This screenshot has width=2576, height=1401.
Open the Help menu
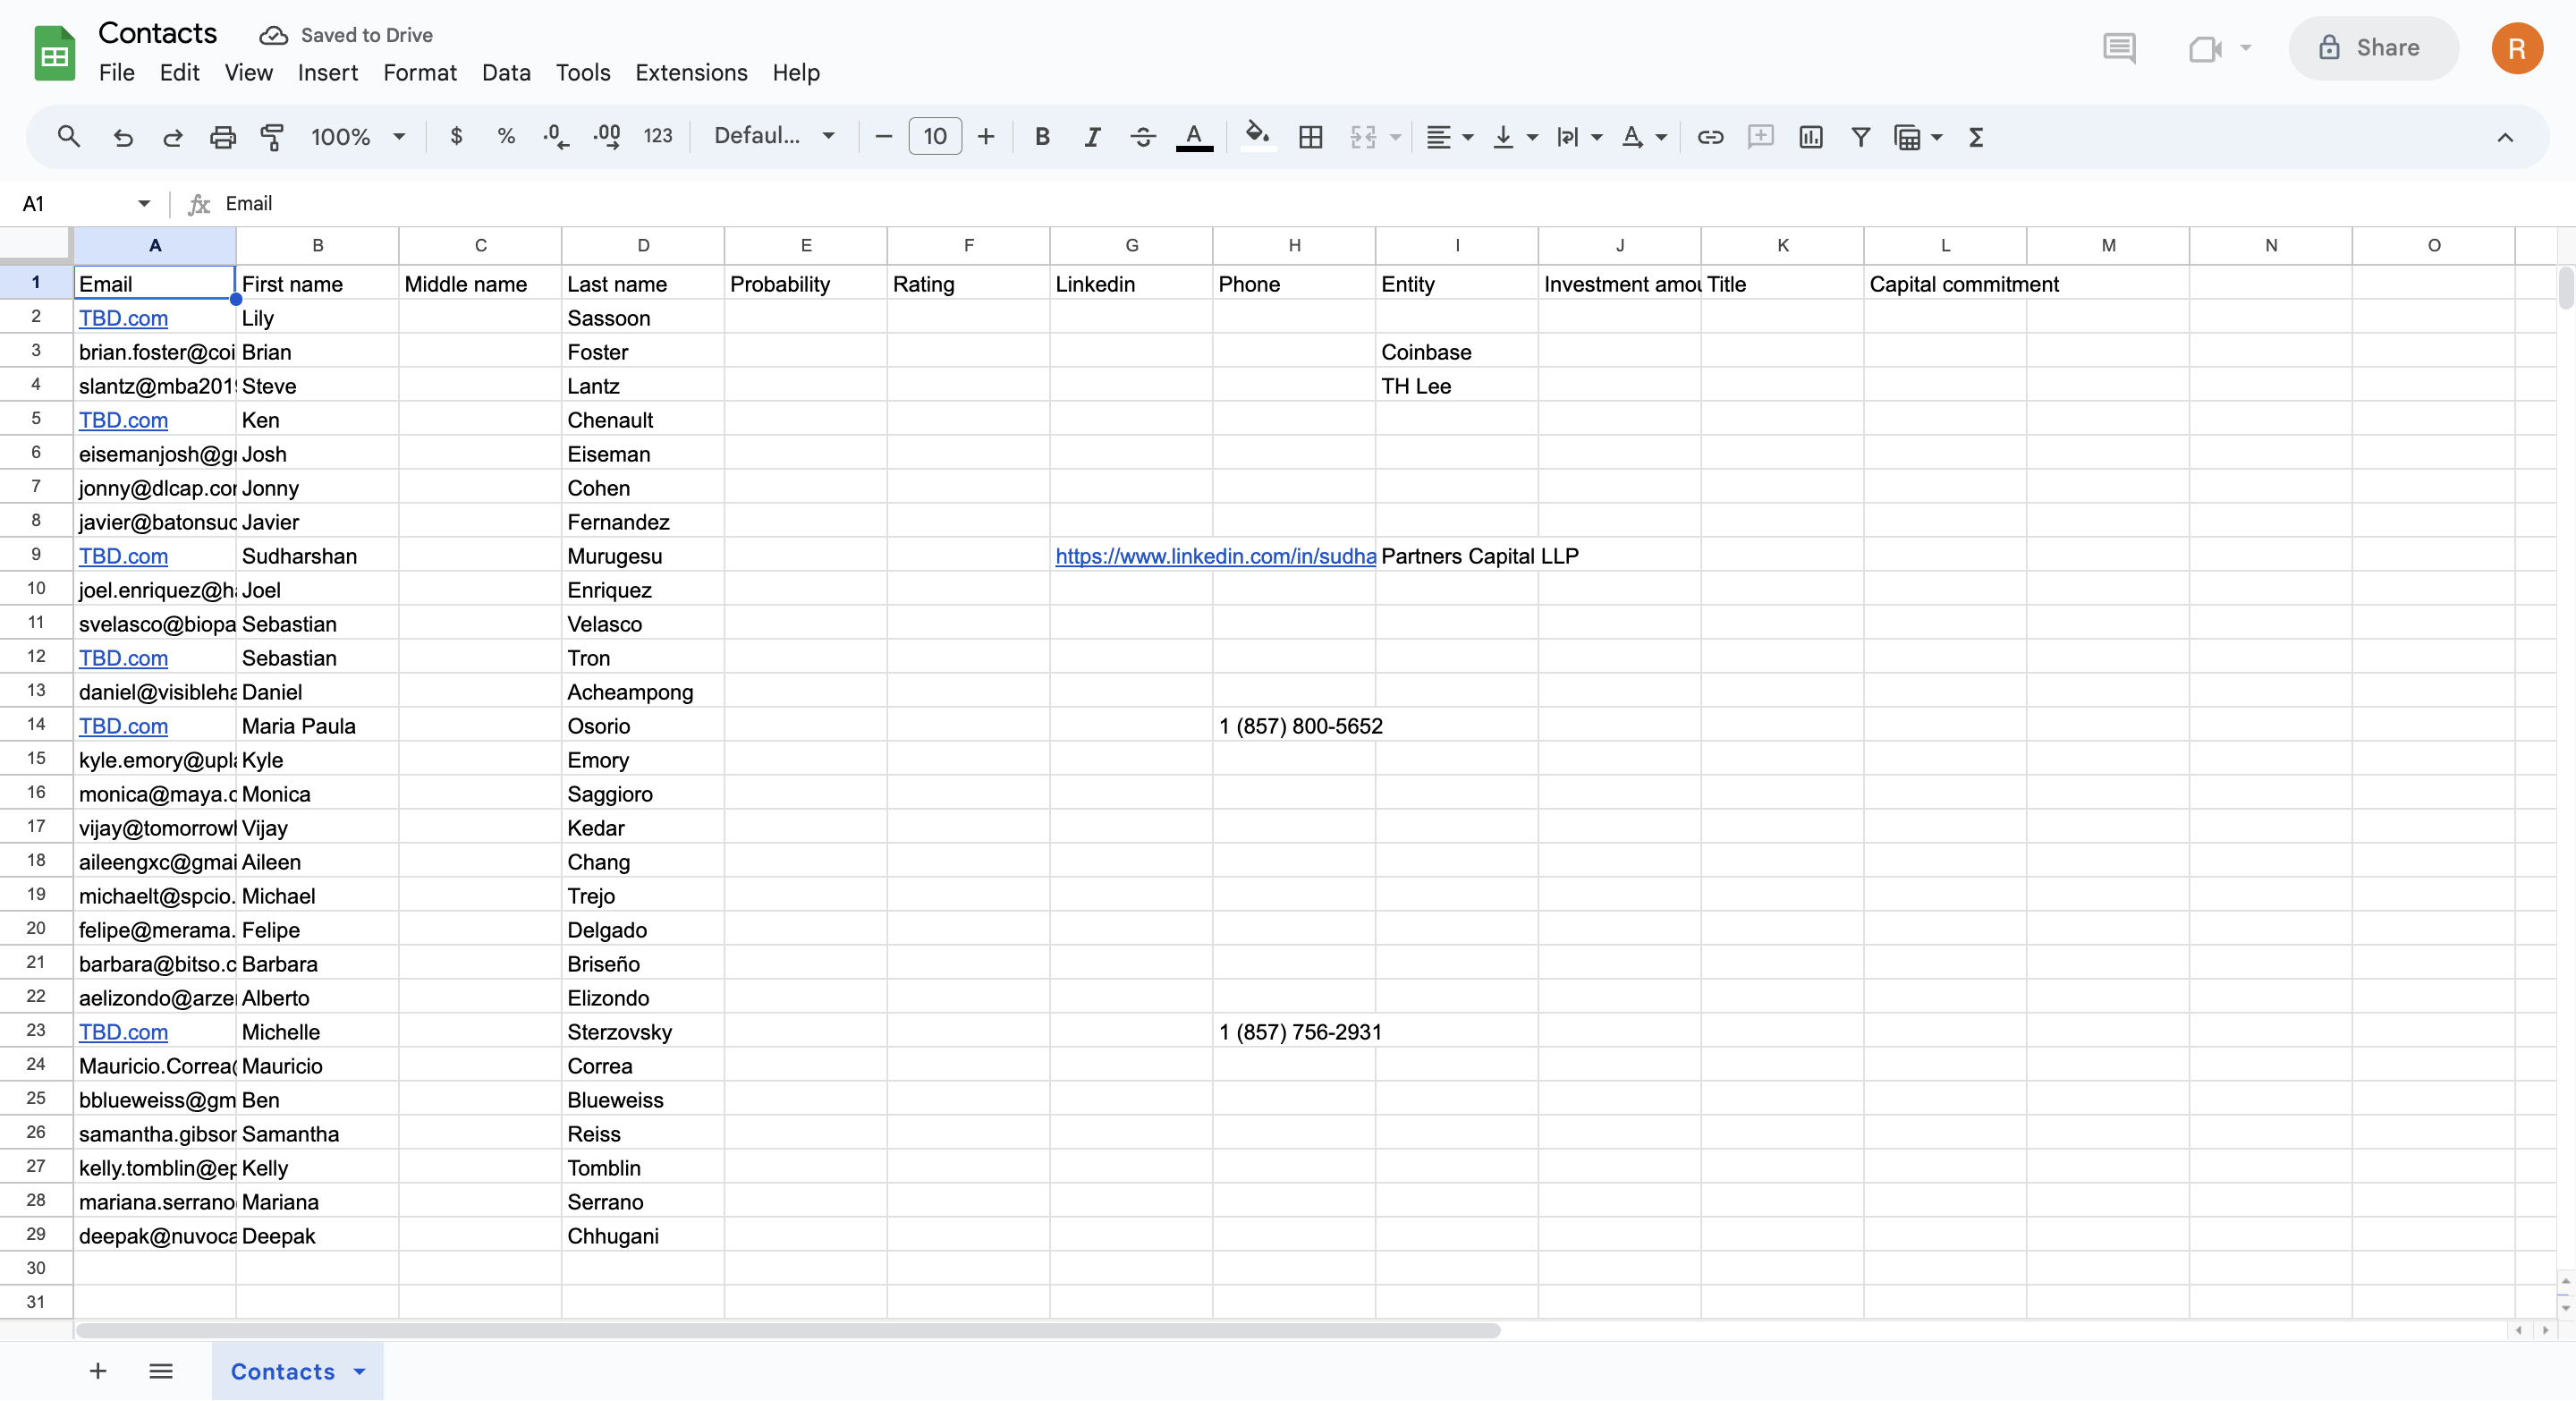796,72
